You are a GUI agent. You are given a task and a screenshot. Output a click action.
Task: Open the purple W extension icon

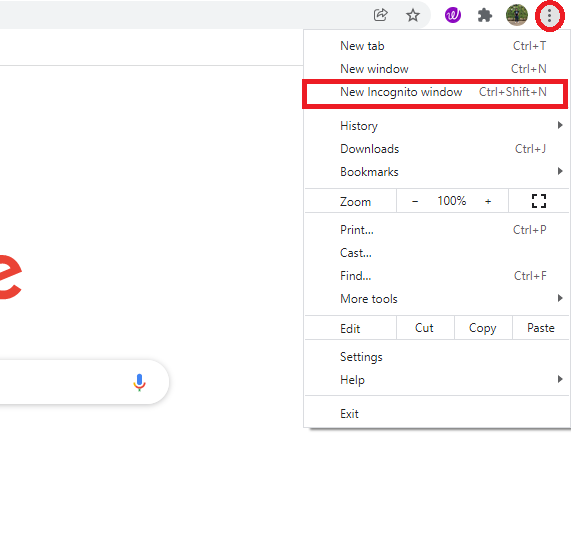[453, 15]
